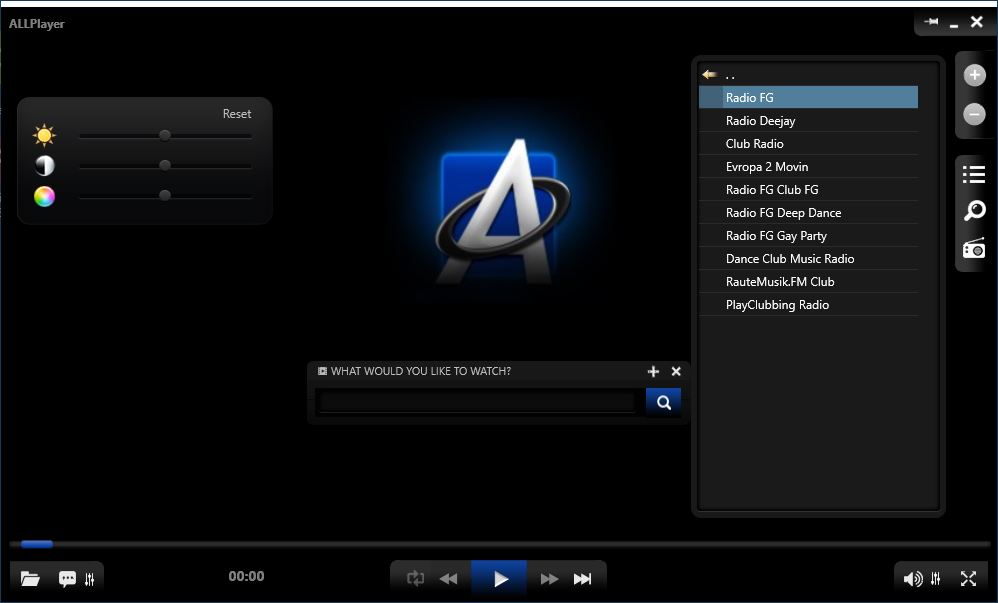Image resolution: width=998 pixels, height=603 pixels.
Task: Click the color wheel saturation icon
Action: click(x=45, y=196)
